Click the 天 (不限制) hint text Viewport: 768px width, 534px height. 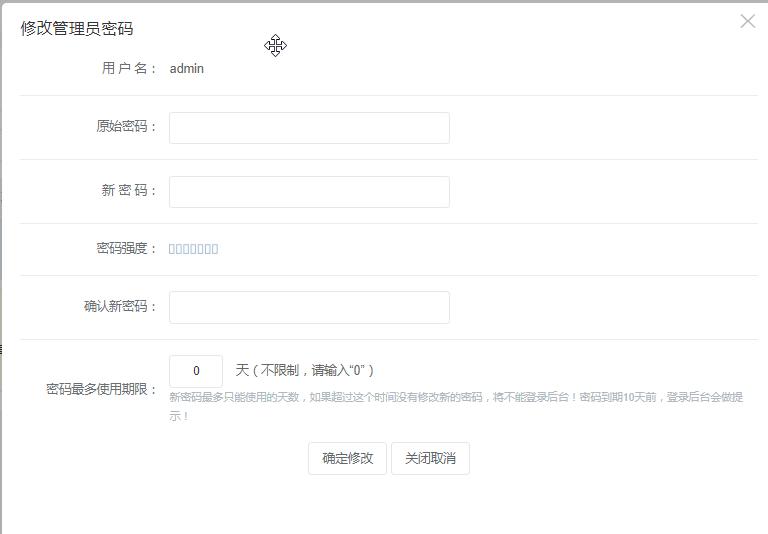[305, 370]
